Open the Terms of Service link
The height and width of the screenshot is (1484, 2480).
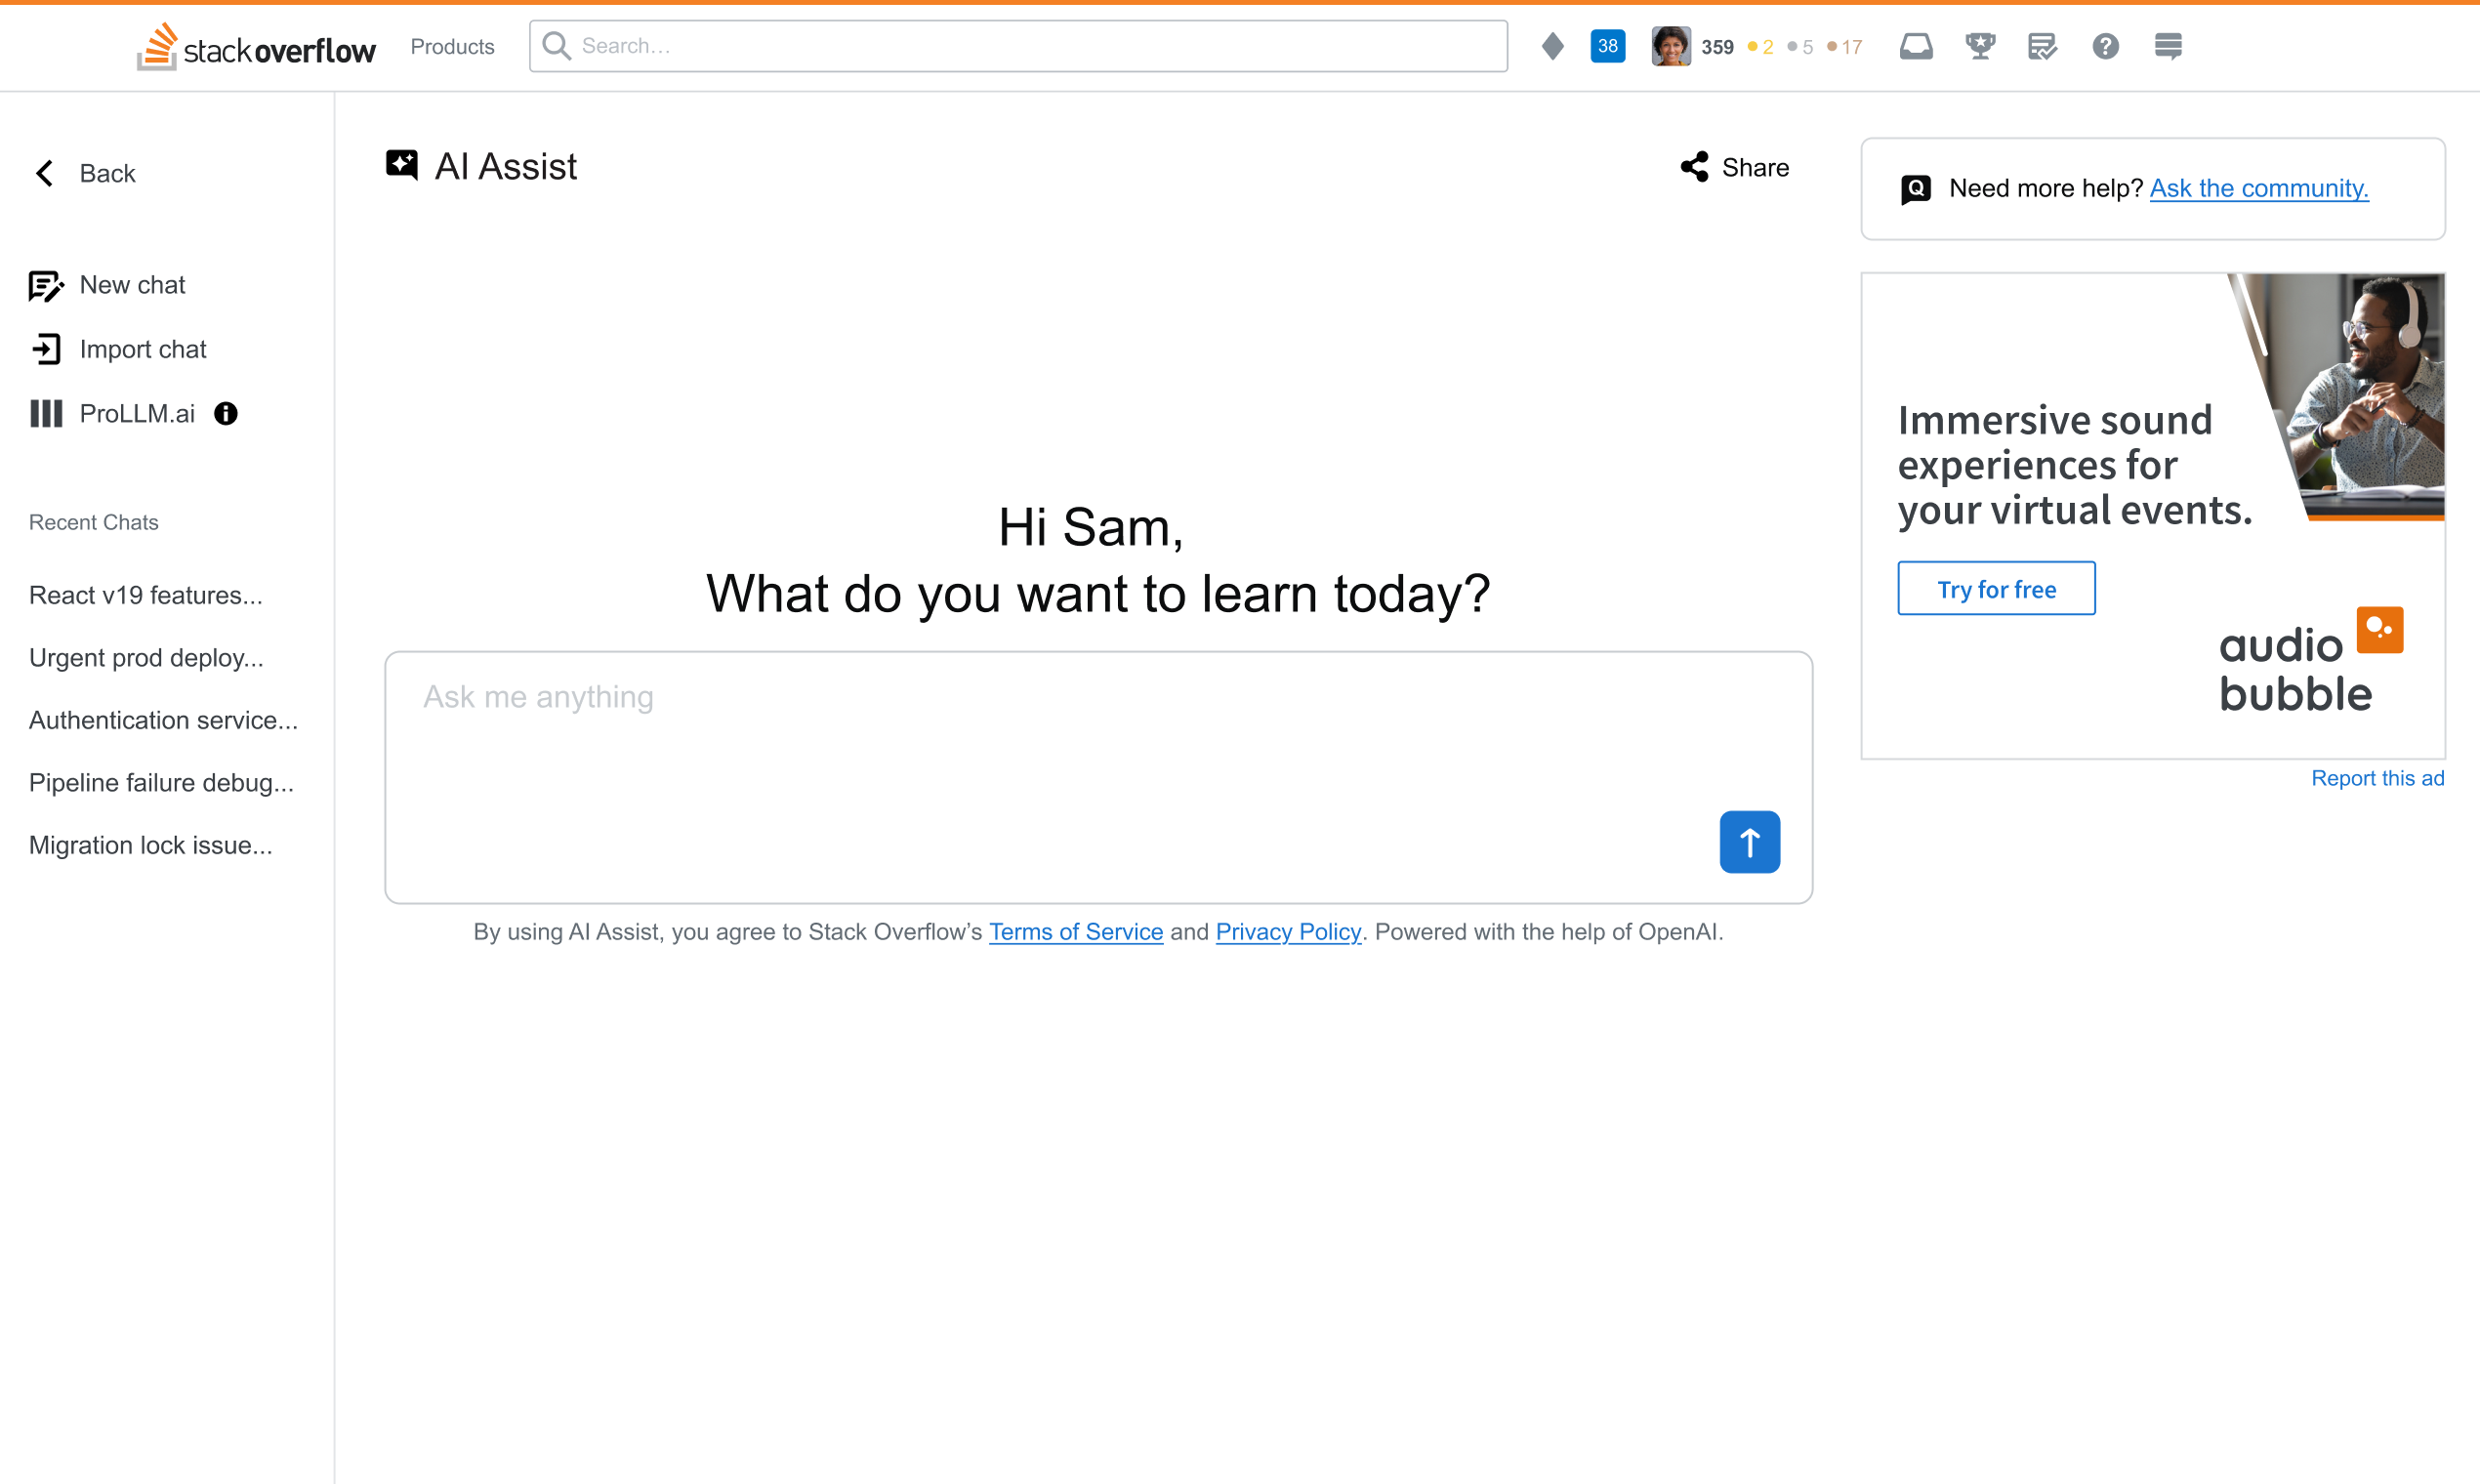pyautogui.click(x=1075, y=932)
